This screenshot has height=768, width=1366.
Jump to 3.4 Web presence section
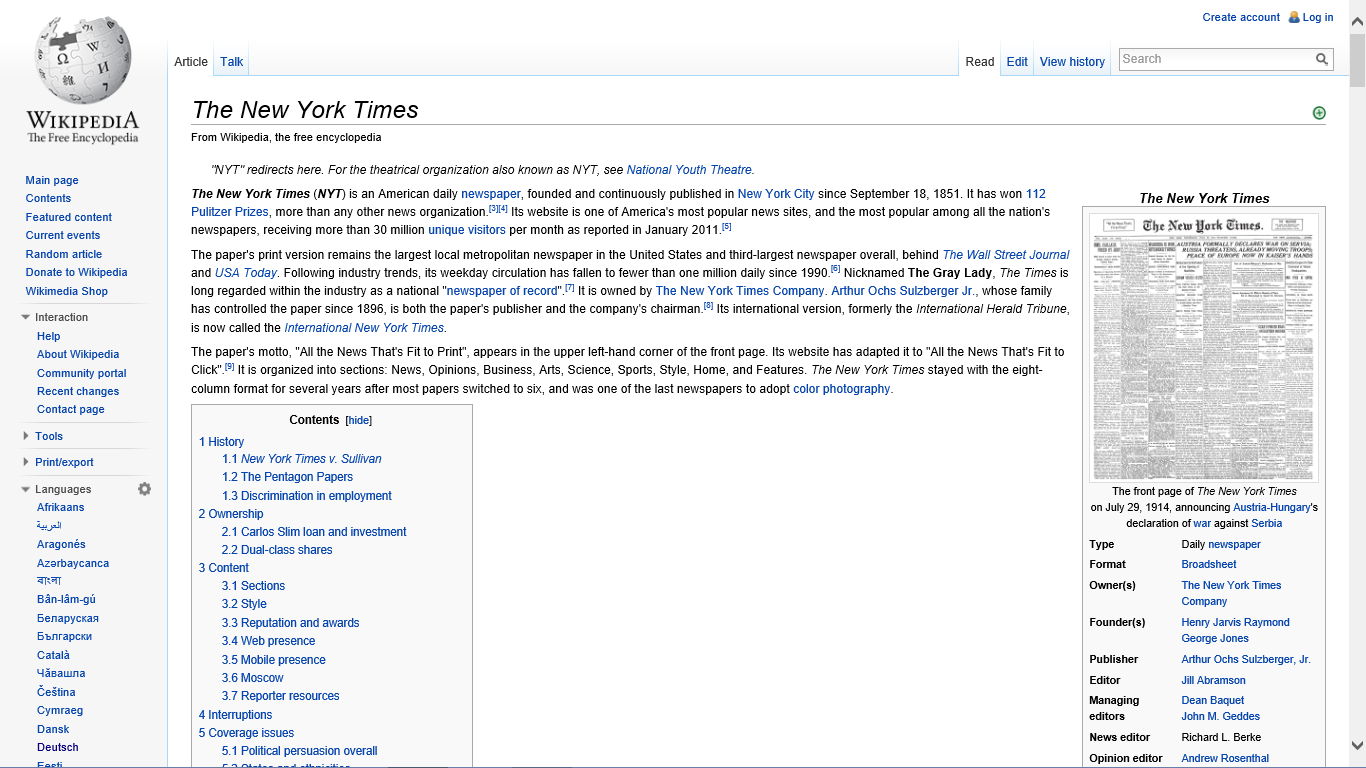pos(268,641)
